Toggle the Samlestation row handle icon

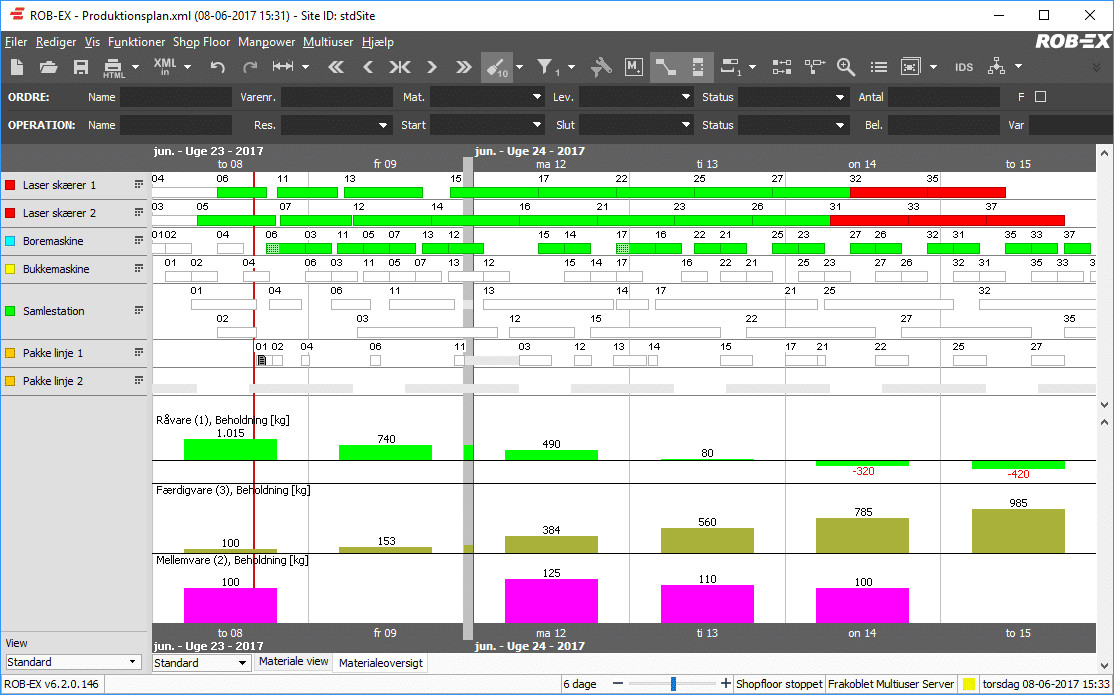pos(139,311)
